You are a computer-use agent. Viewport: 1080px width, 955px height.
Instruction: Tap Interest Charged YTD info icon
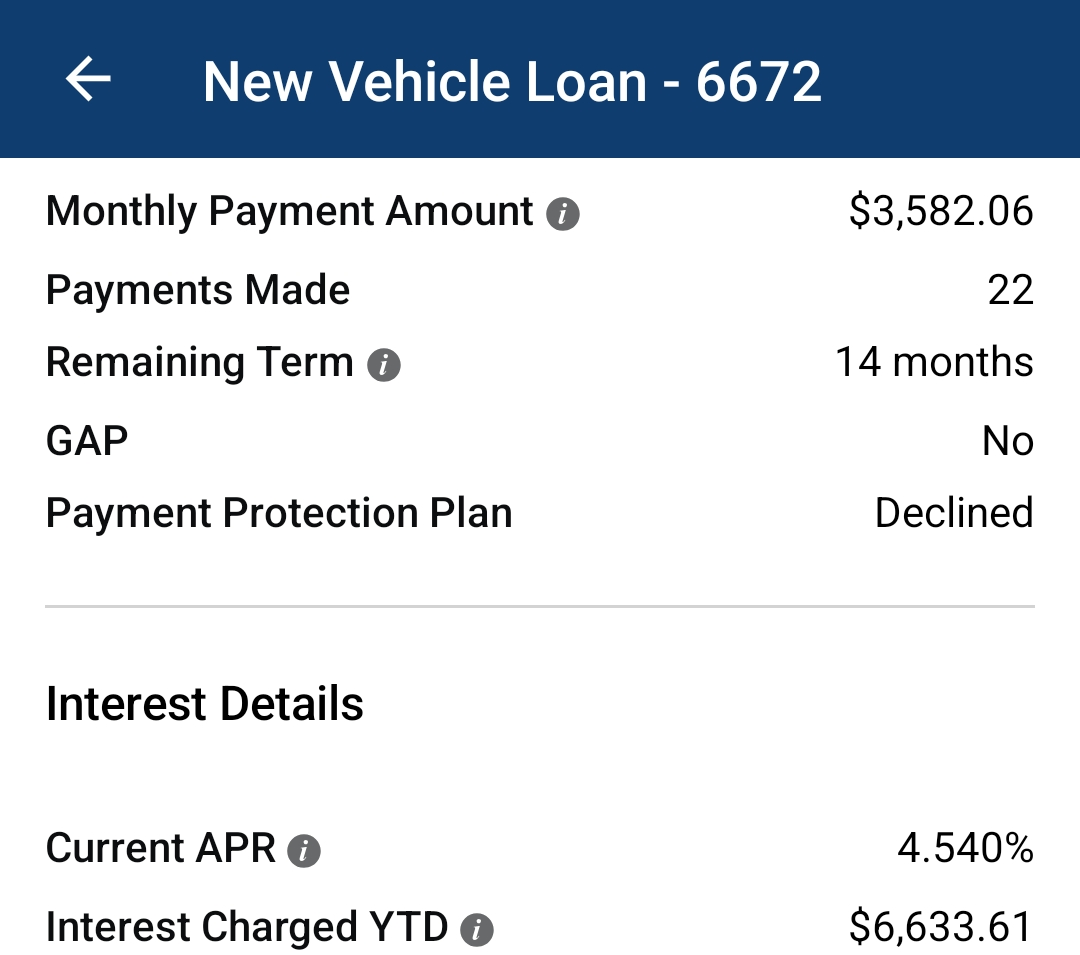pyautogui.click(x=477, y=930)
